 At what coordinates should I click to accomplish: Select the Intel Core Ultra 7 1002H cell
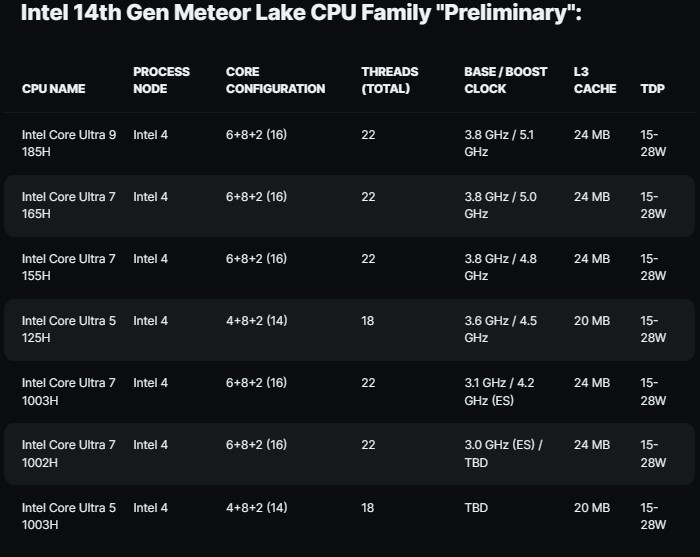pos(69,453)
